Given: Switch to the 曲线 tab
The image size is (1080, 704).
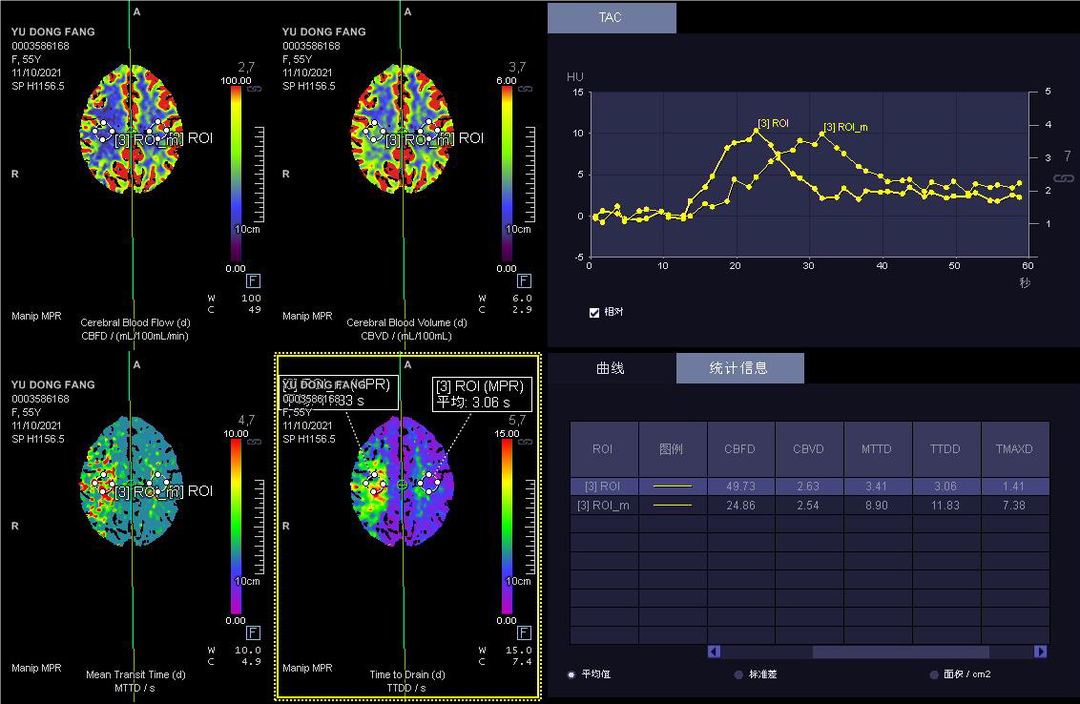Looking at the screenshot, I should (x=611, y=368).
